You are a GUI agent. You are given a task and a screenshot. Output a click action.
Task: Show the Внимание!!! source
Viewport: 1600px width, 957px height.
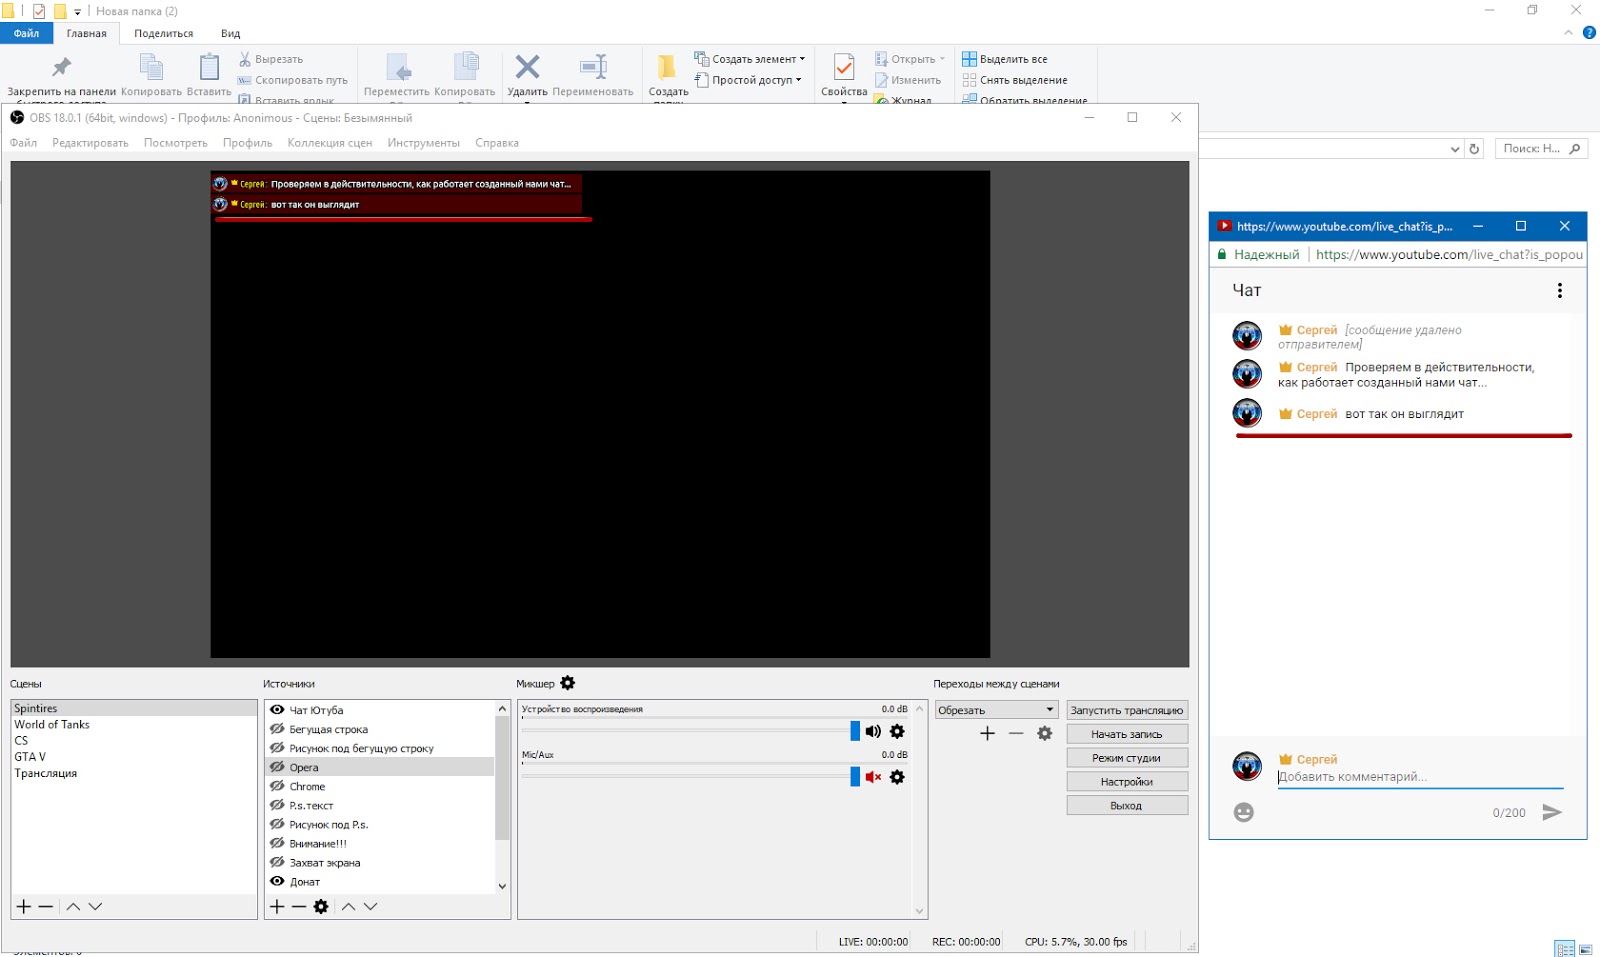(x=277, y=843)
